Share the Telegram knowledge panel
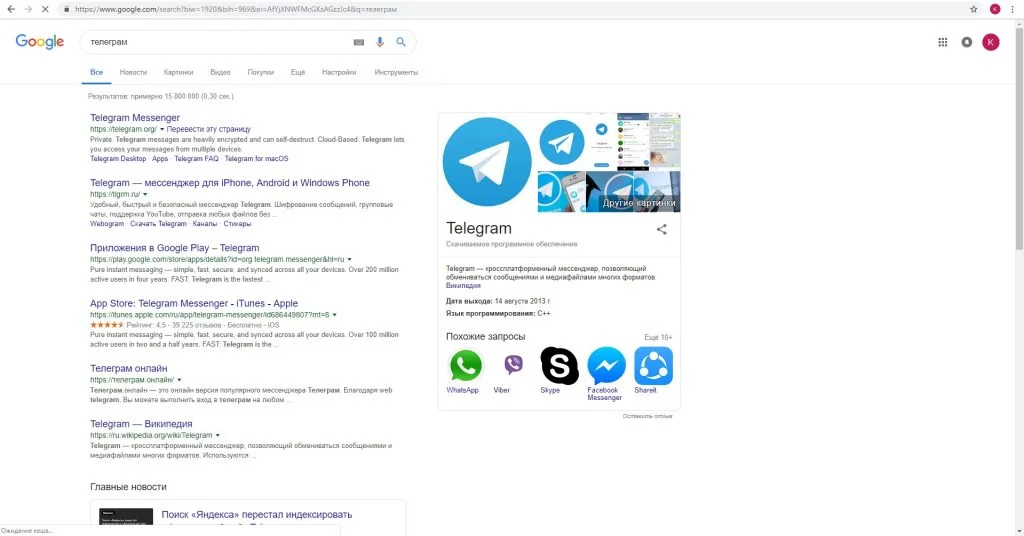1024x536 pixels. pyautogui.click(x=662, y=229)
